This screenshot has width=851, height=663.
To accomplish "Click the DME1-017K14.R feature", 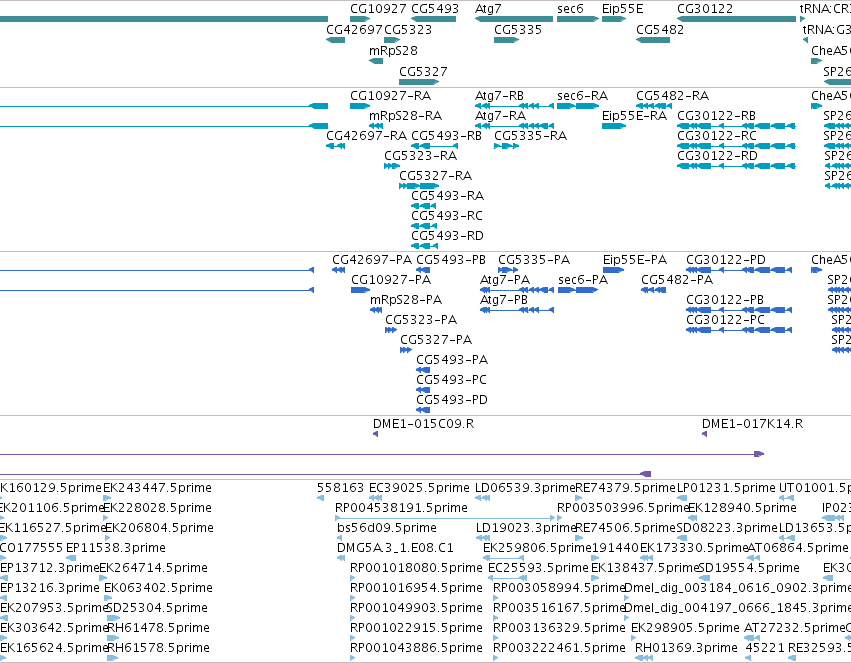I will point(704,434).
